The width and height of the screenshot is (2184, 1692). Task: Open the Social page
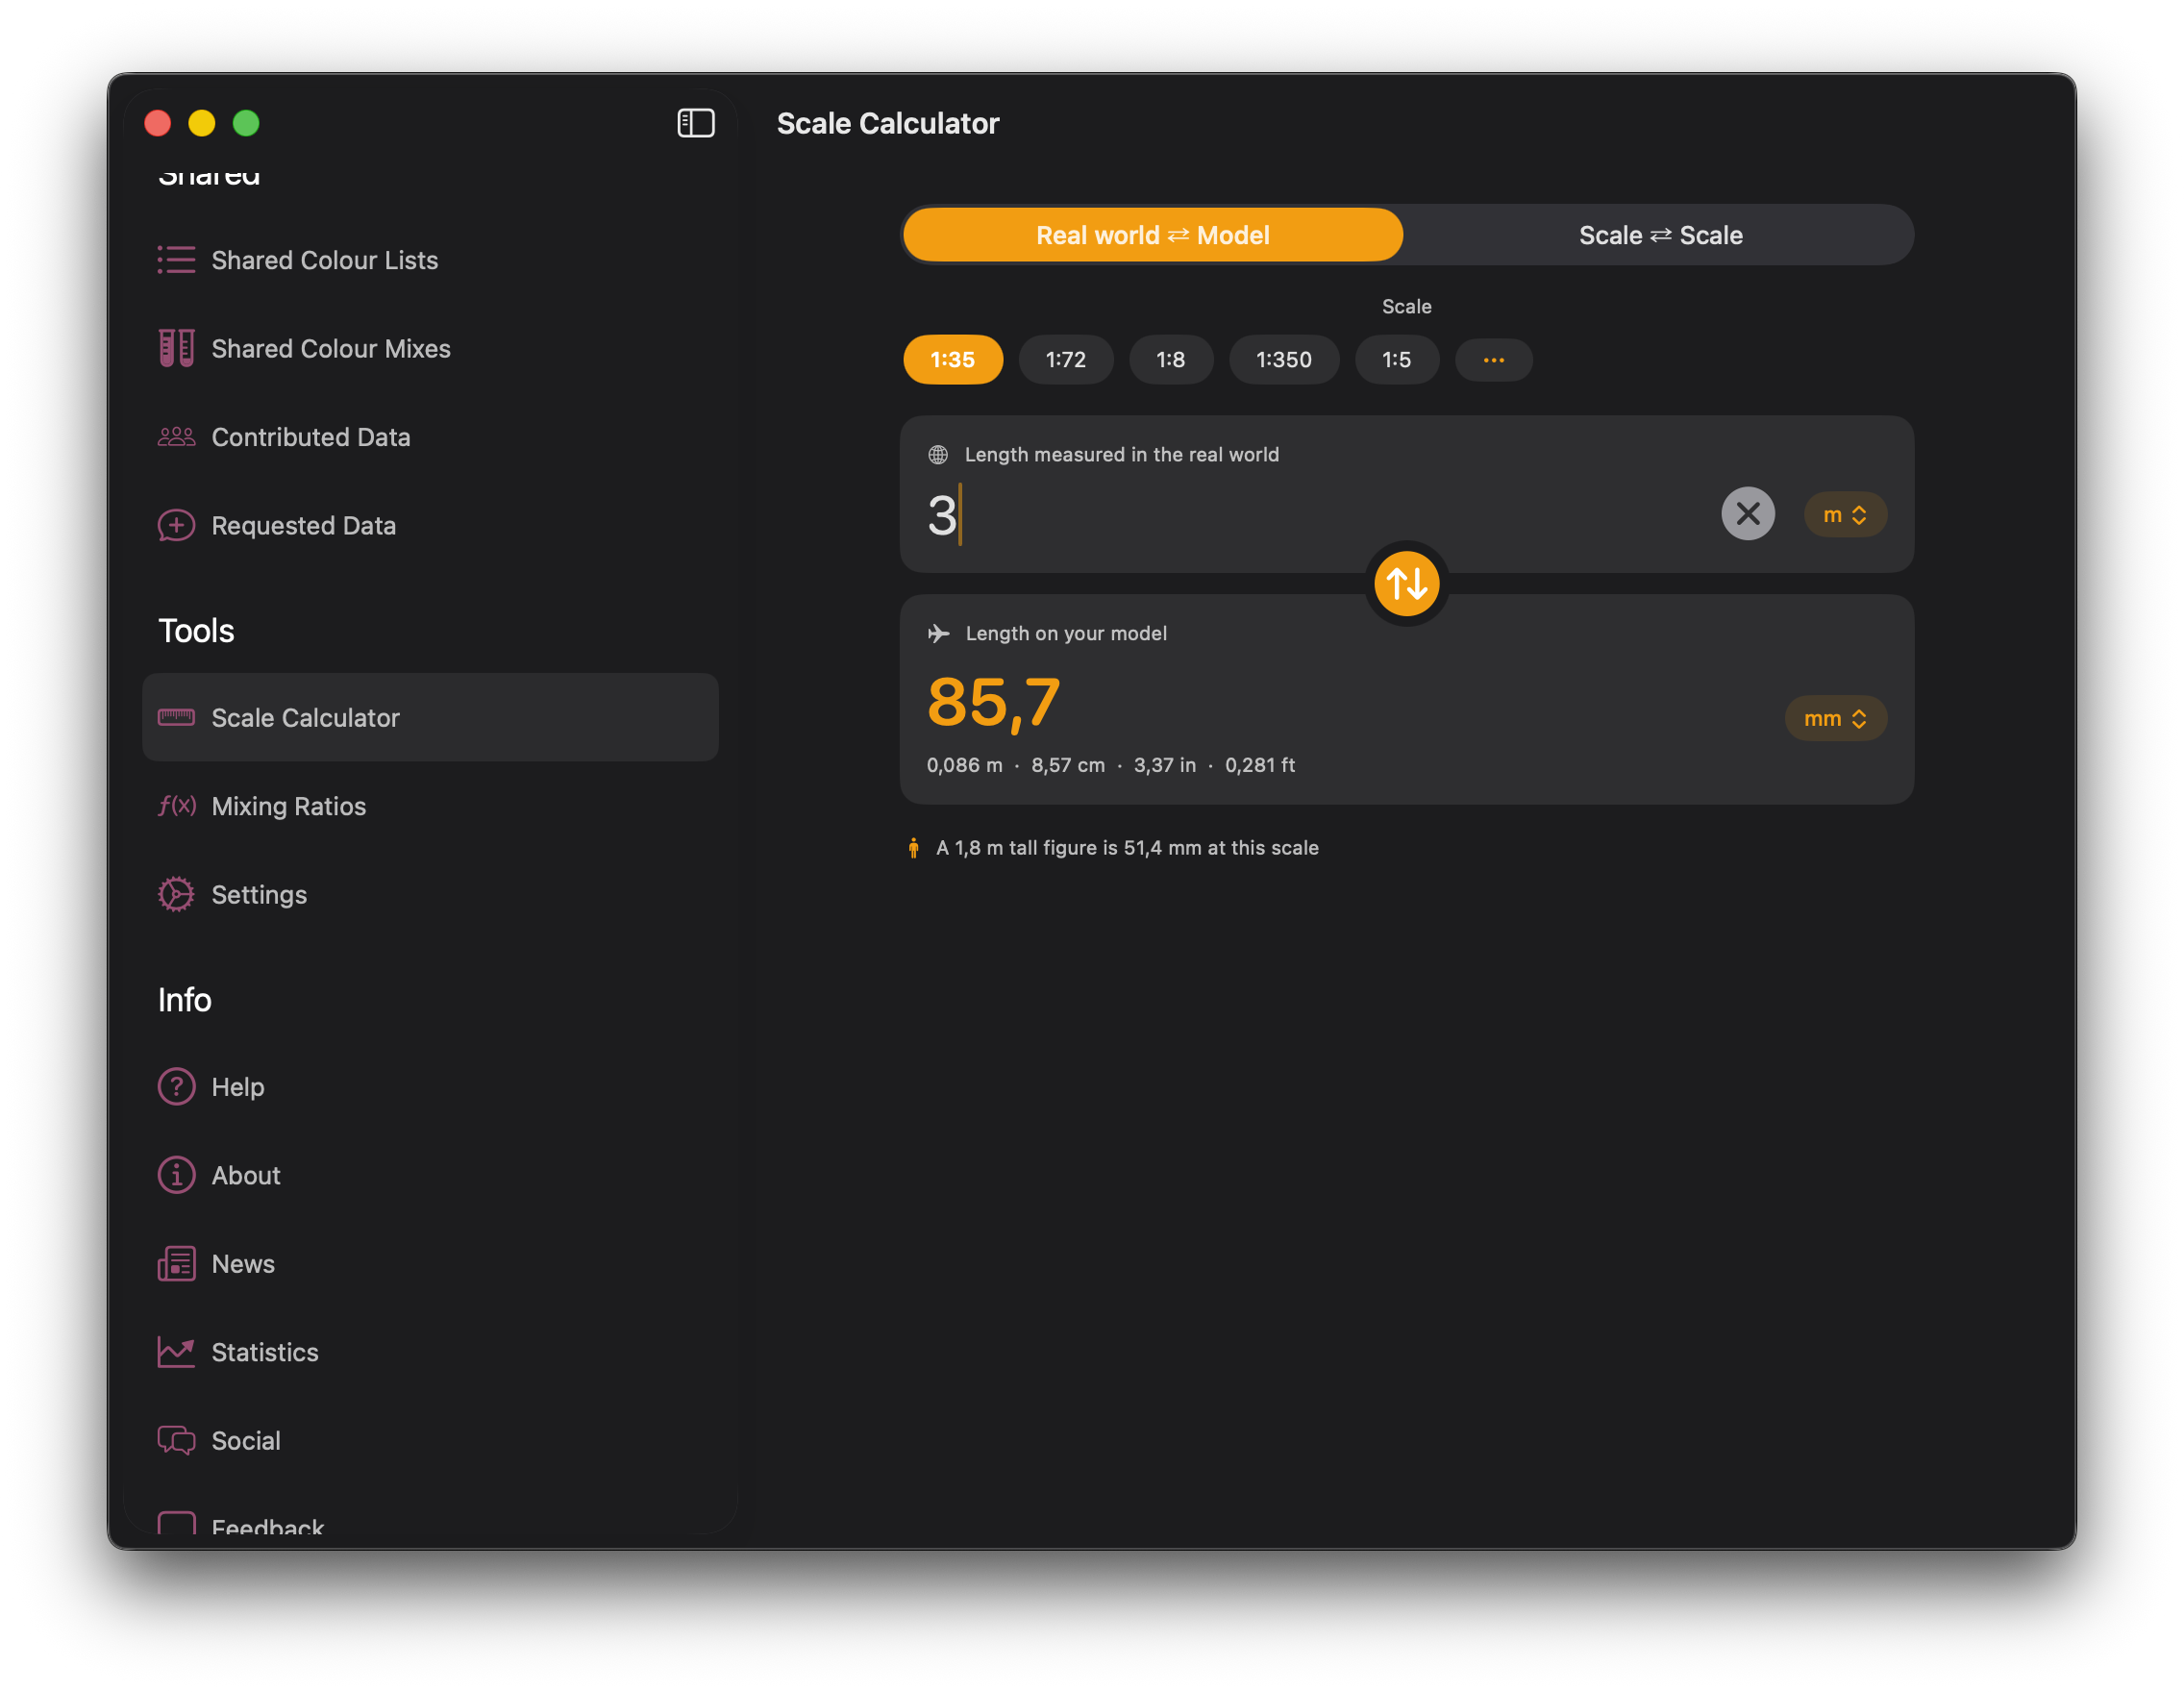430,1440
